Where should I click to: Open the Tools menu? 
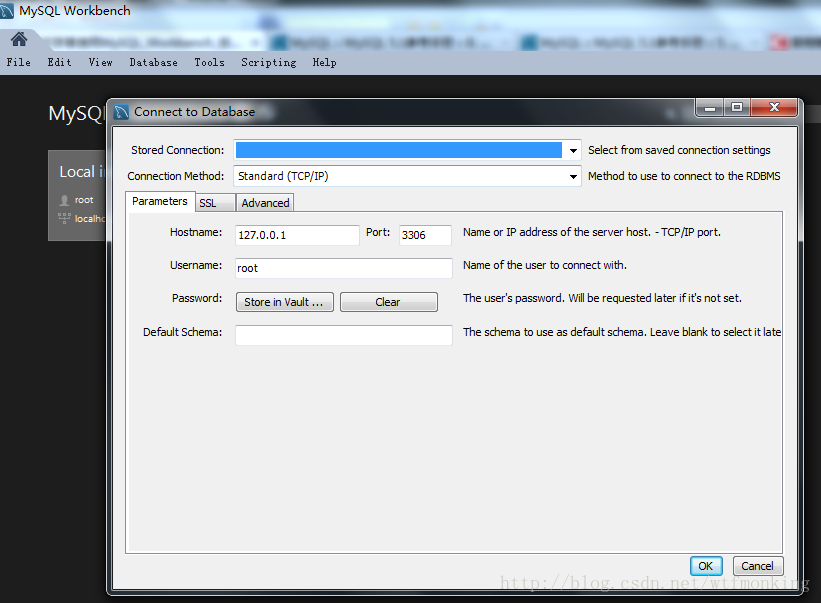(x=209, y=62)
